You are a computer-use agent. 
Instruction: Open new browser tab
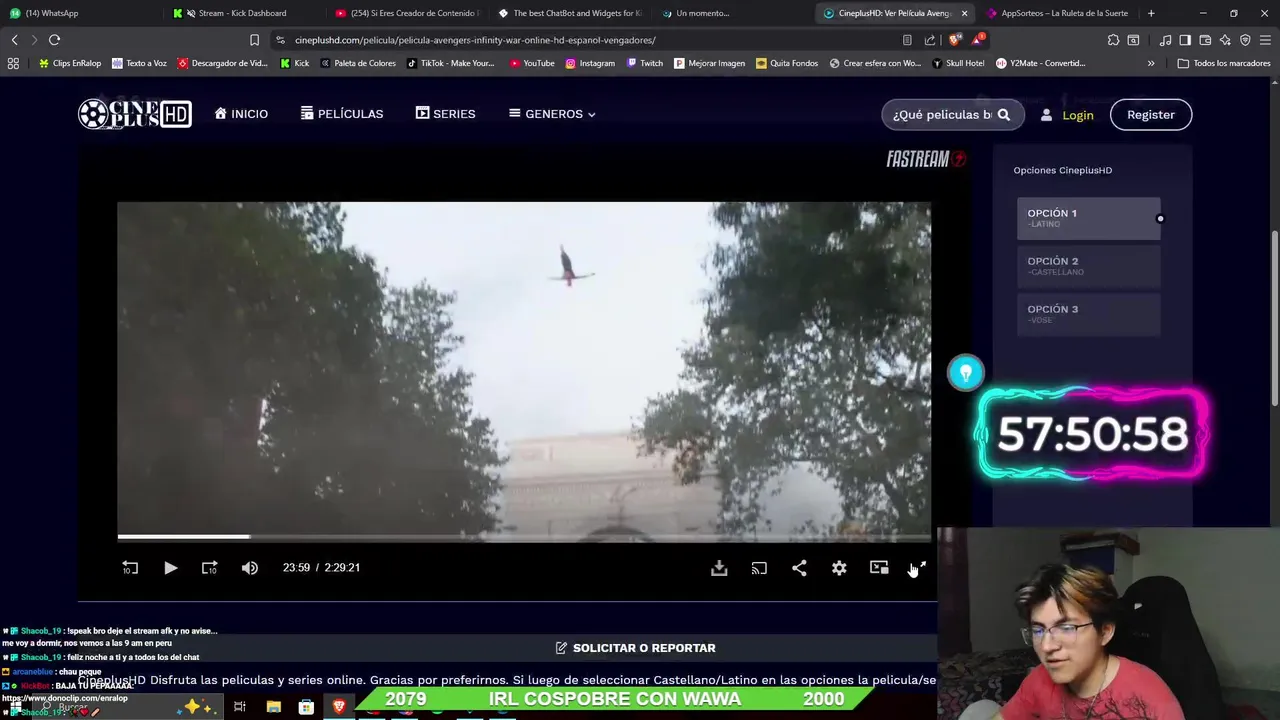point(1151,13)
